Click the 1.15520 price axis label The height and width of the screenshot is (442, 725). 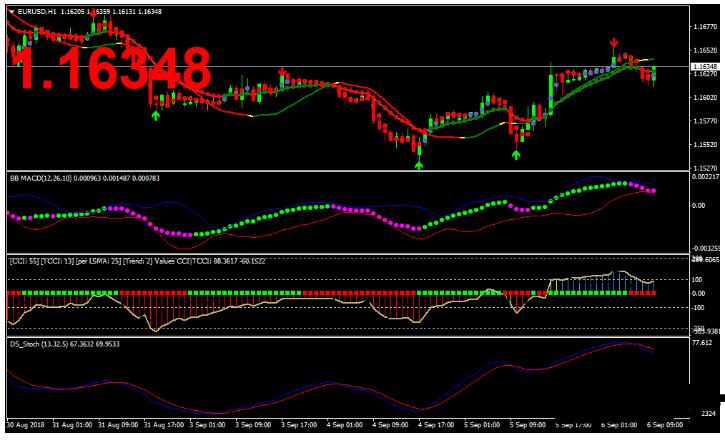[705, 145]
